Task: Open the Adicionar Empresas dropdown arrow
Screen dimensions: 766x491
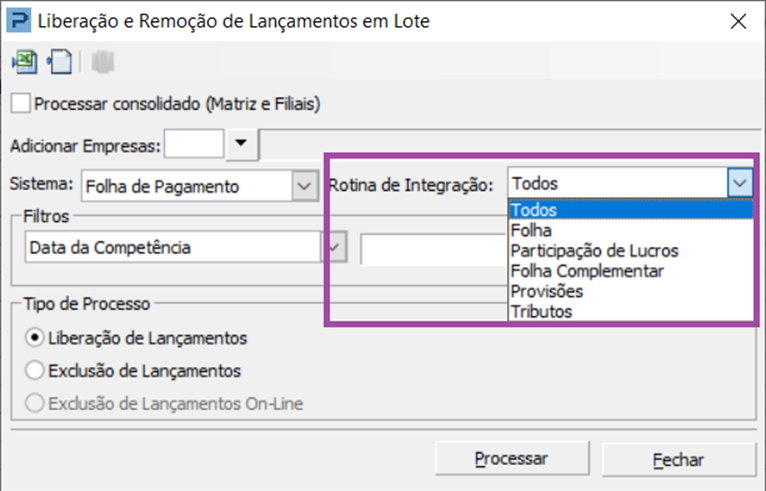Action: [x=241, y=144]
